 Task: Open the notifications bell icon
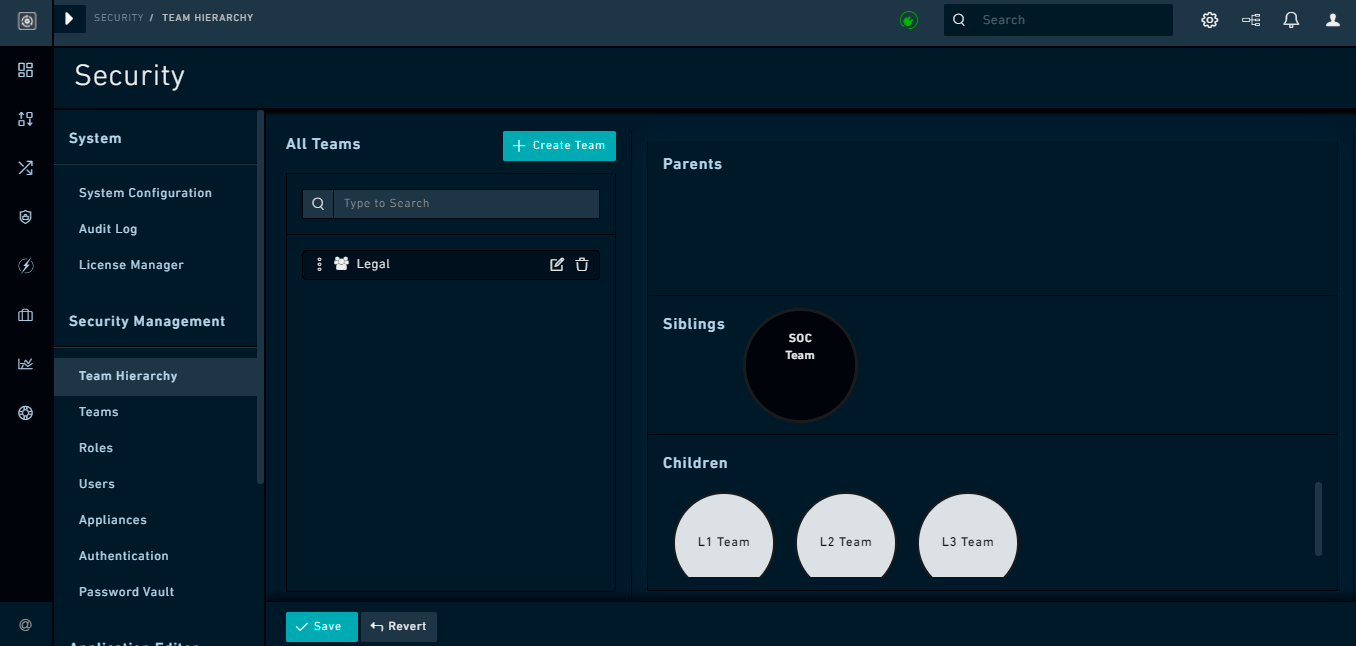click(x=1291, y=20)
